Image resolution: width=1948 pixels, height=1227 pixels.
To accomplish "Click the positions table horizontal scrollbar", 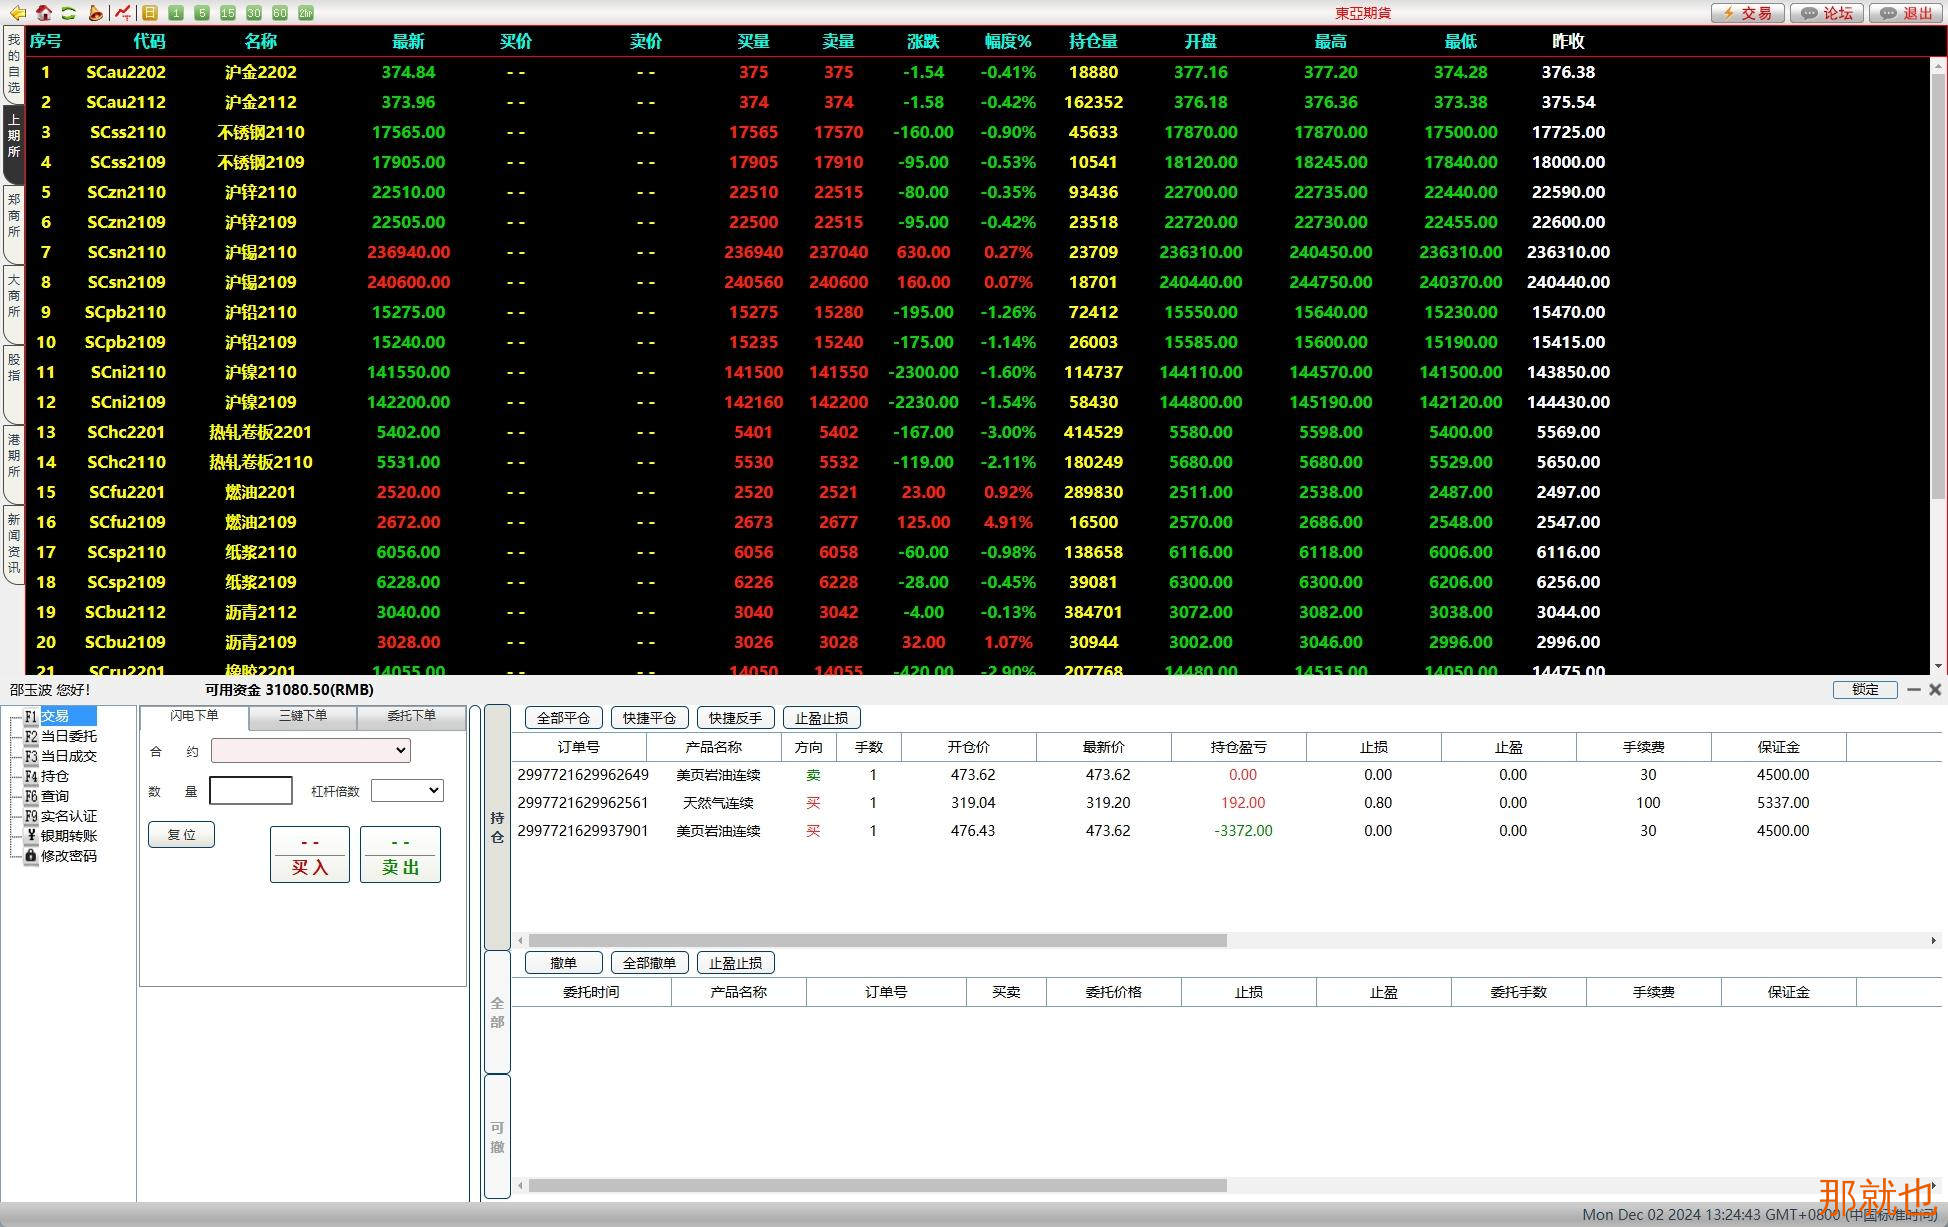I will coord(877,940).
